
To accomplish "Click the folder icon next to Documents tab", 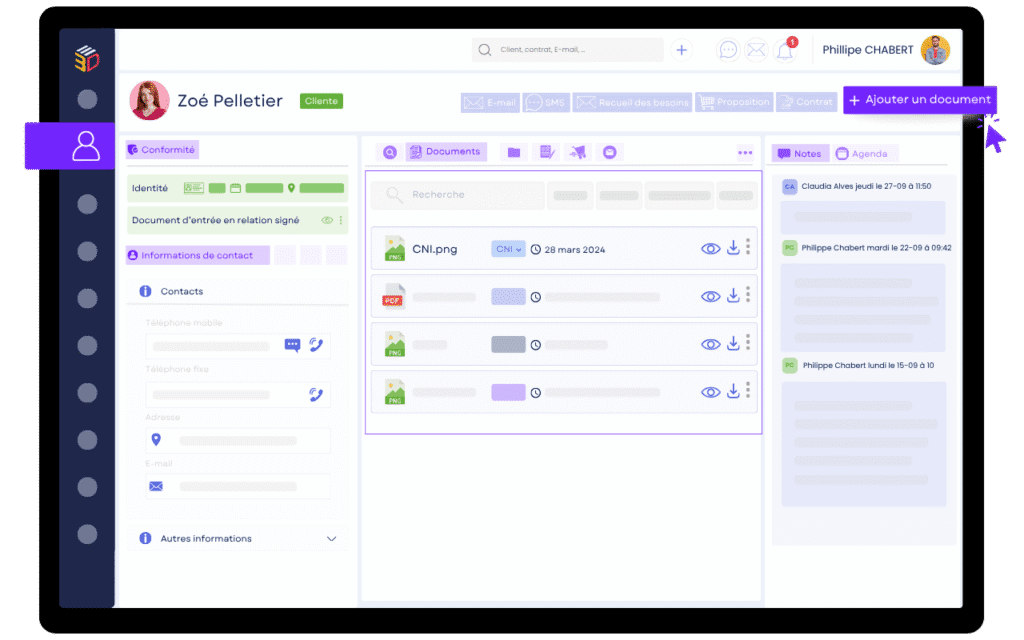I will [x=513, y=151].
